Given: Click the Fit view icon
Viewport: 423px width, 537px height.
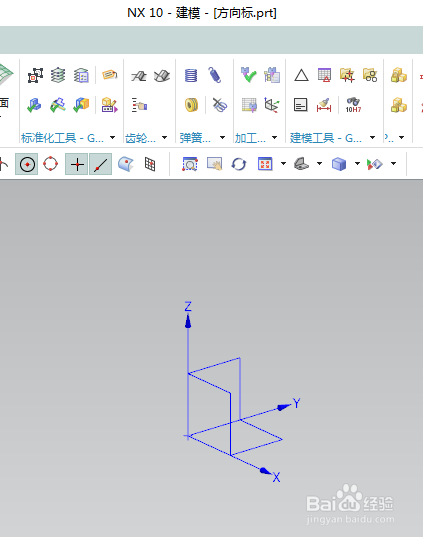Looking at the screenshot, I should click(265, 164).
